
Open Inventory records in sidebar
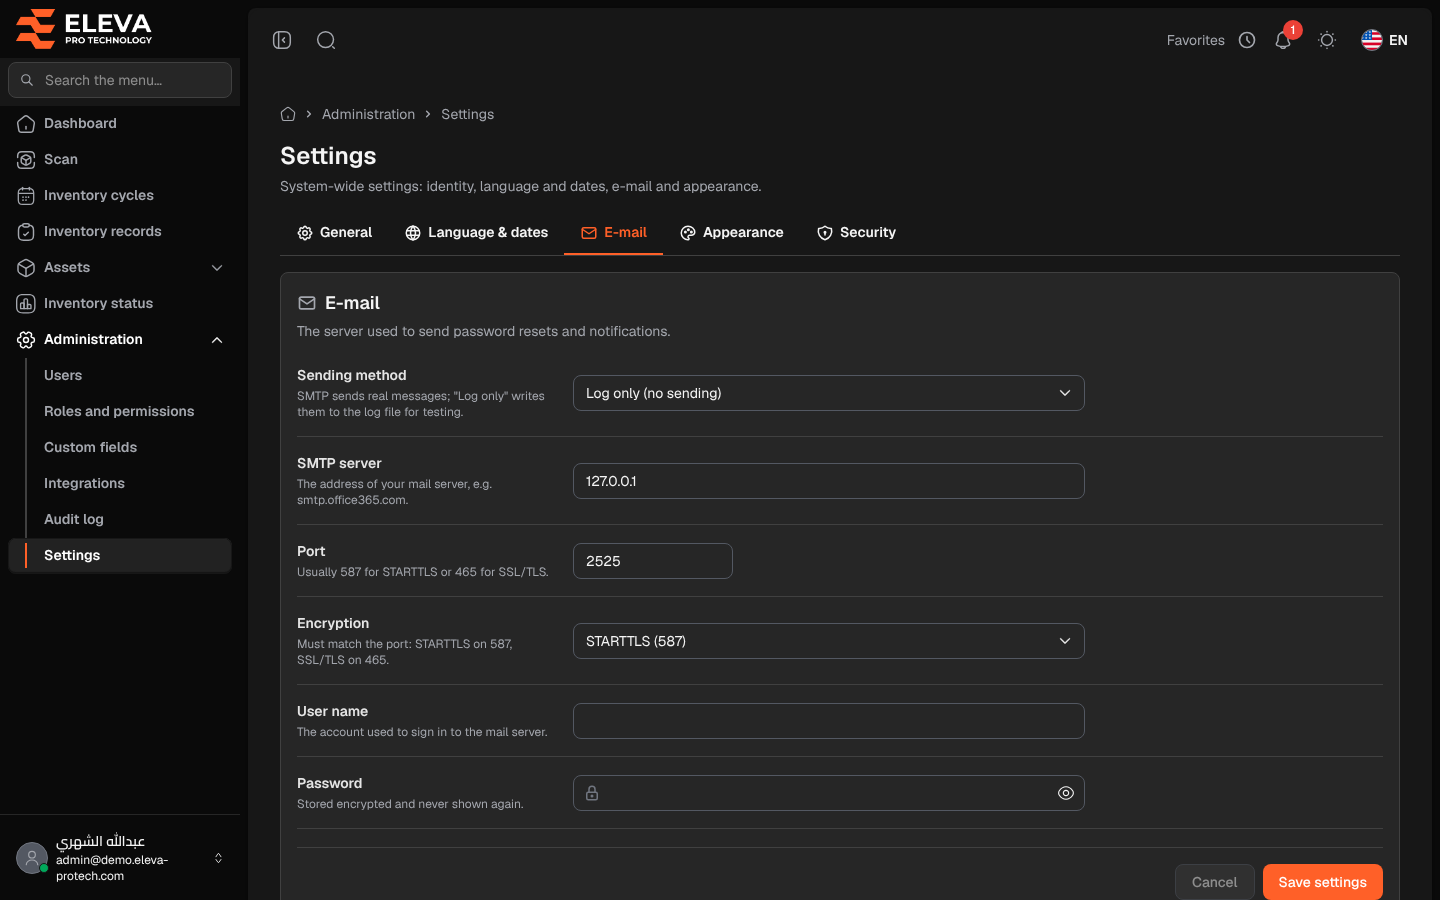click(x=120, y=231)
